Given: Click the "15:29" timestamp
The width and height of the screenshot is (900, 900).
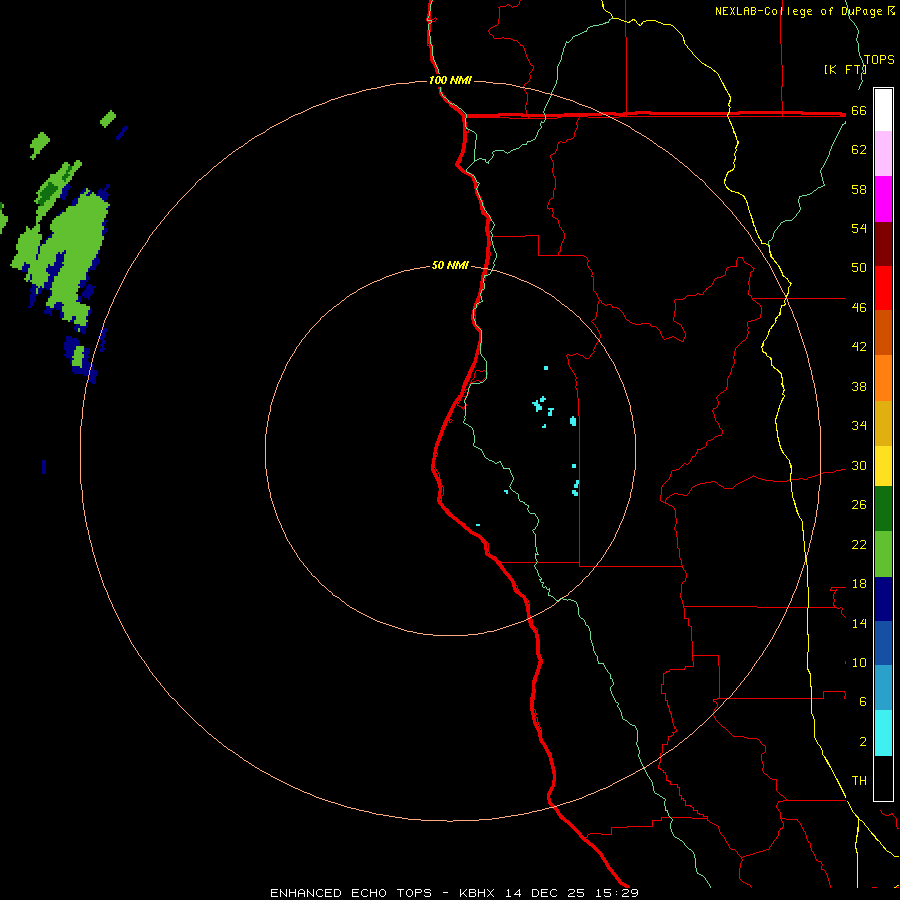Looking at the screenshot, I should pyautogui.click(x=617, y=893).
